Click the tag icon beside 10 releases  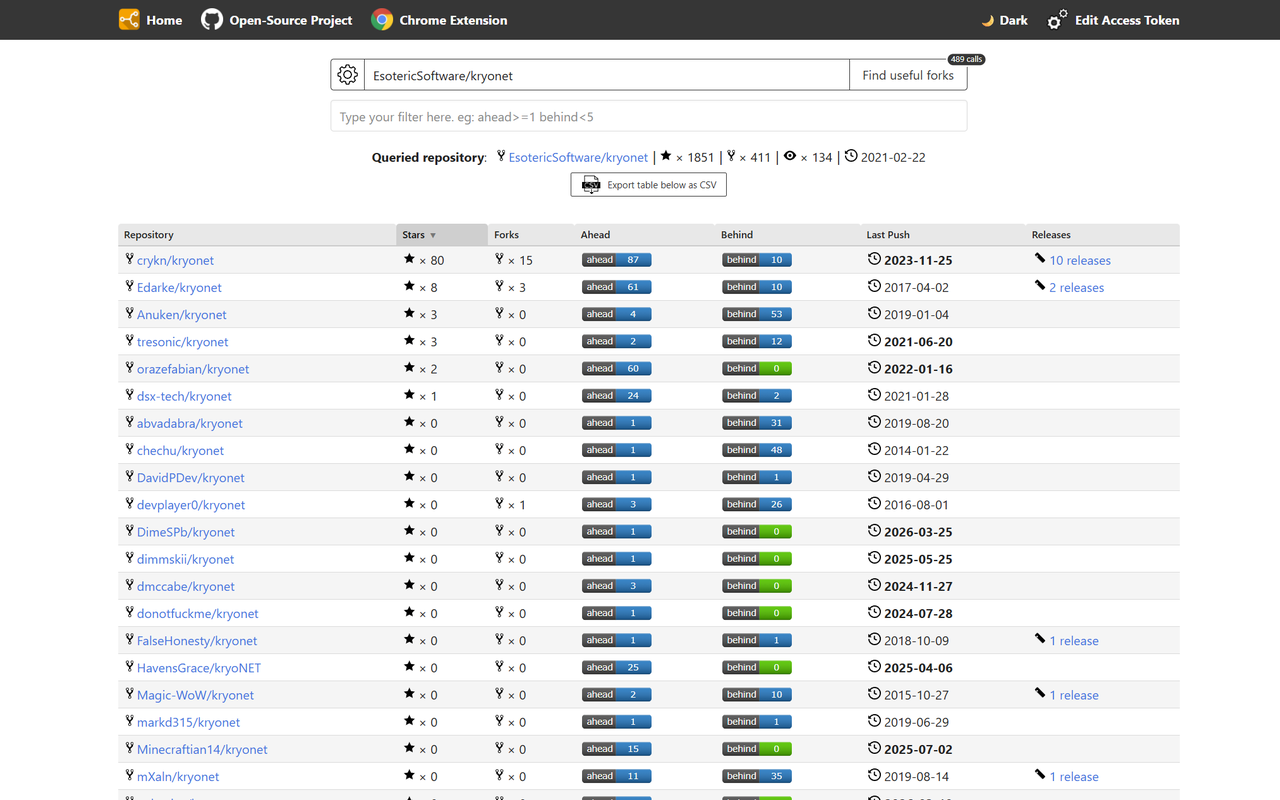point(1040,259)
